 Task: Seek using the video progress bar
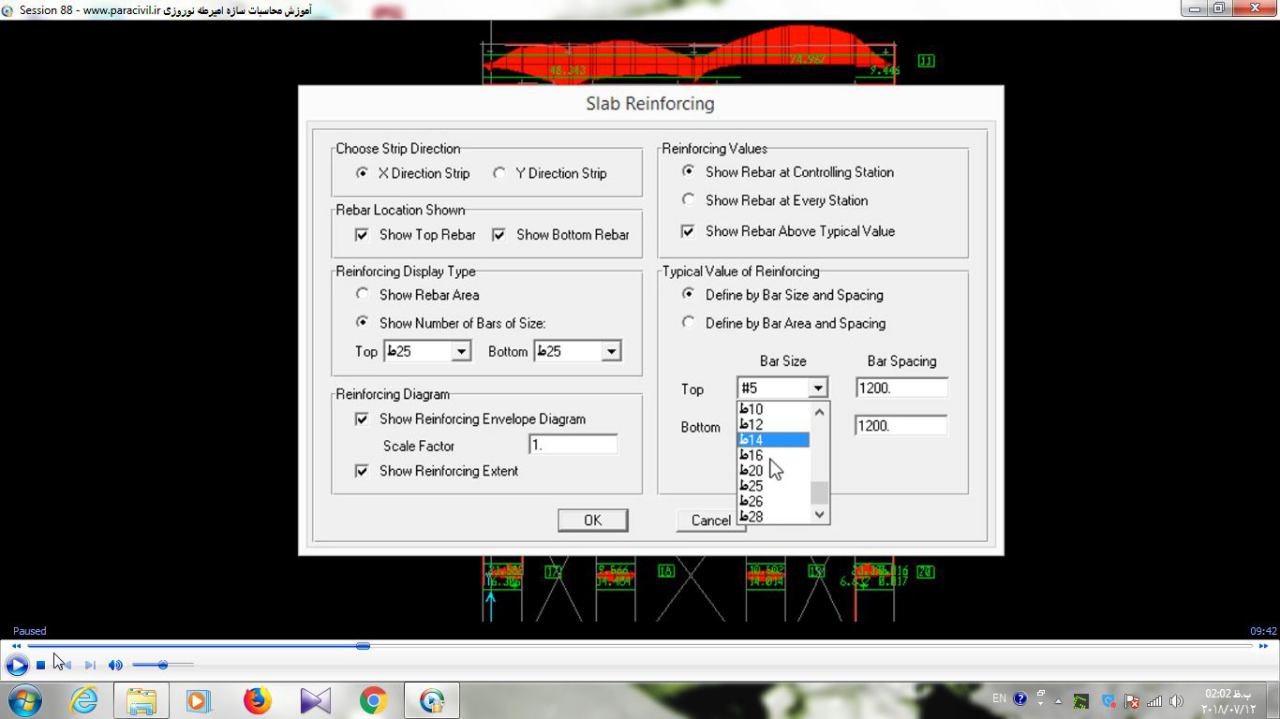click(x=640, y=646)
